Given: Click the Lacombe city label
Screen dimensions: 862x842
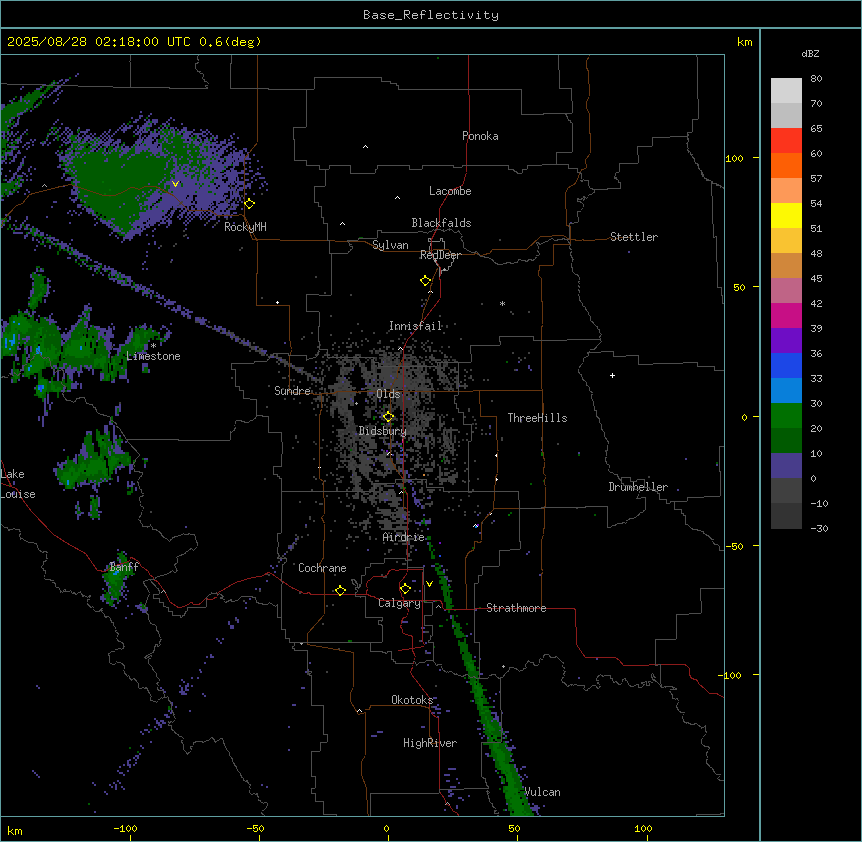Looking at the screenshot, I should point(450,191).
